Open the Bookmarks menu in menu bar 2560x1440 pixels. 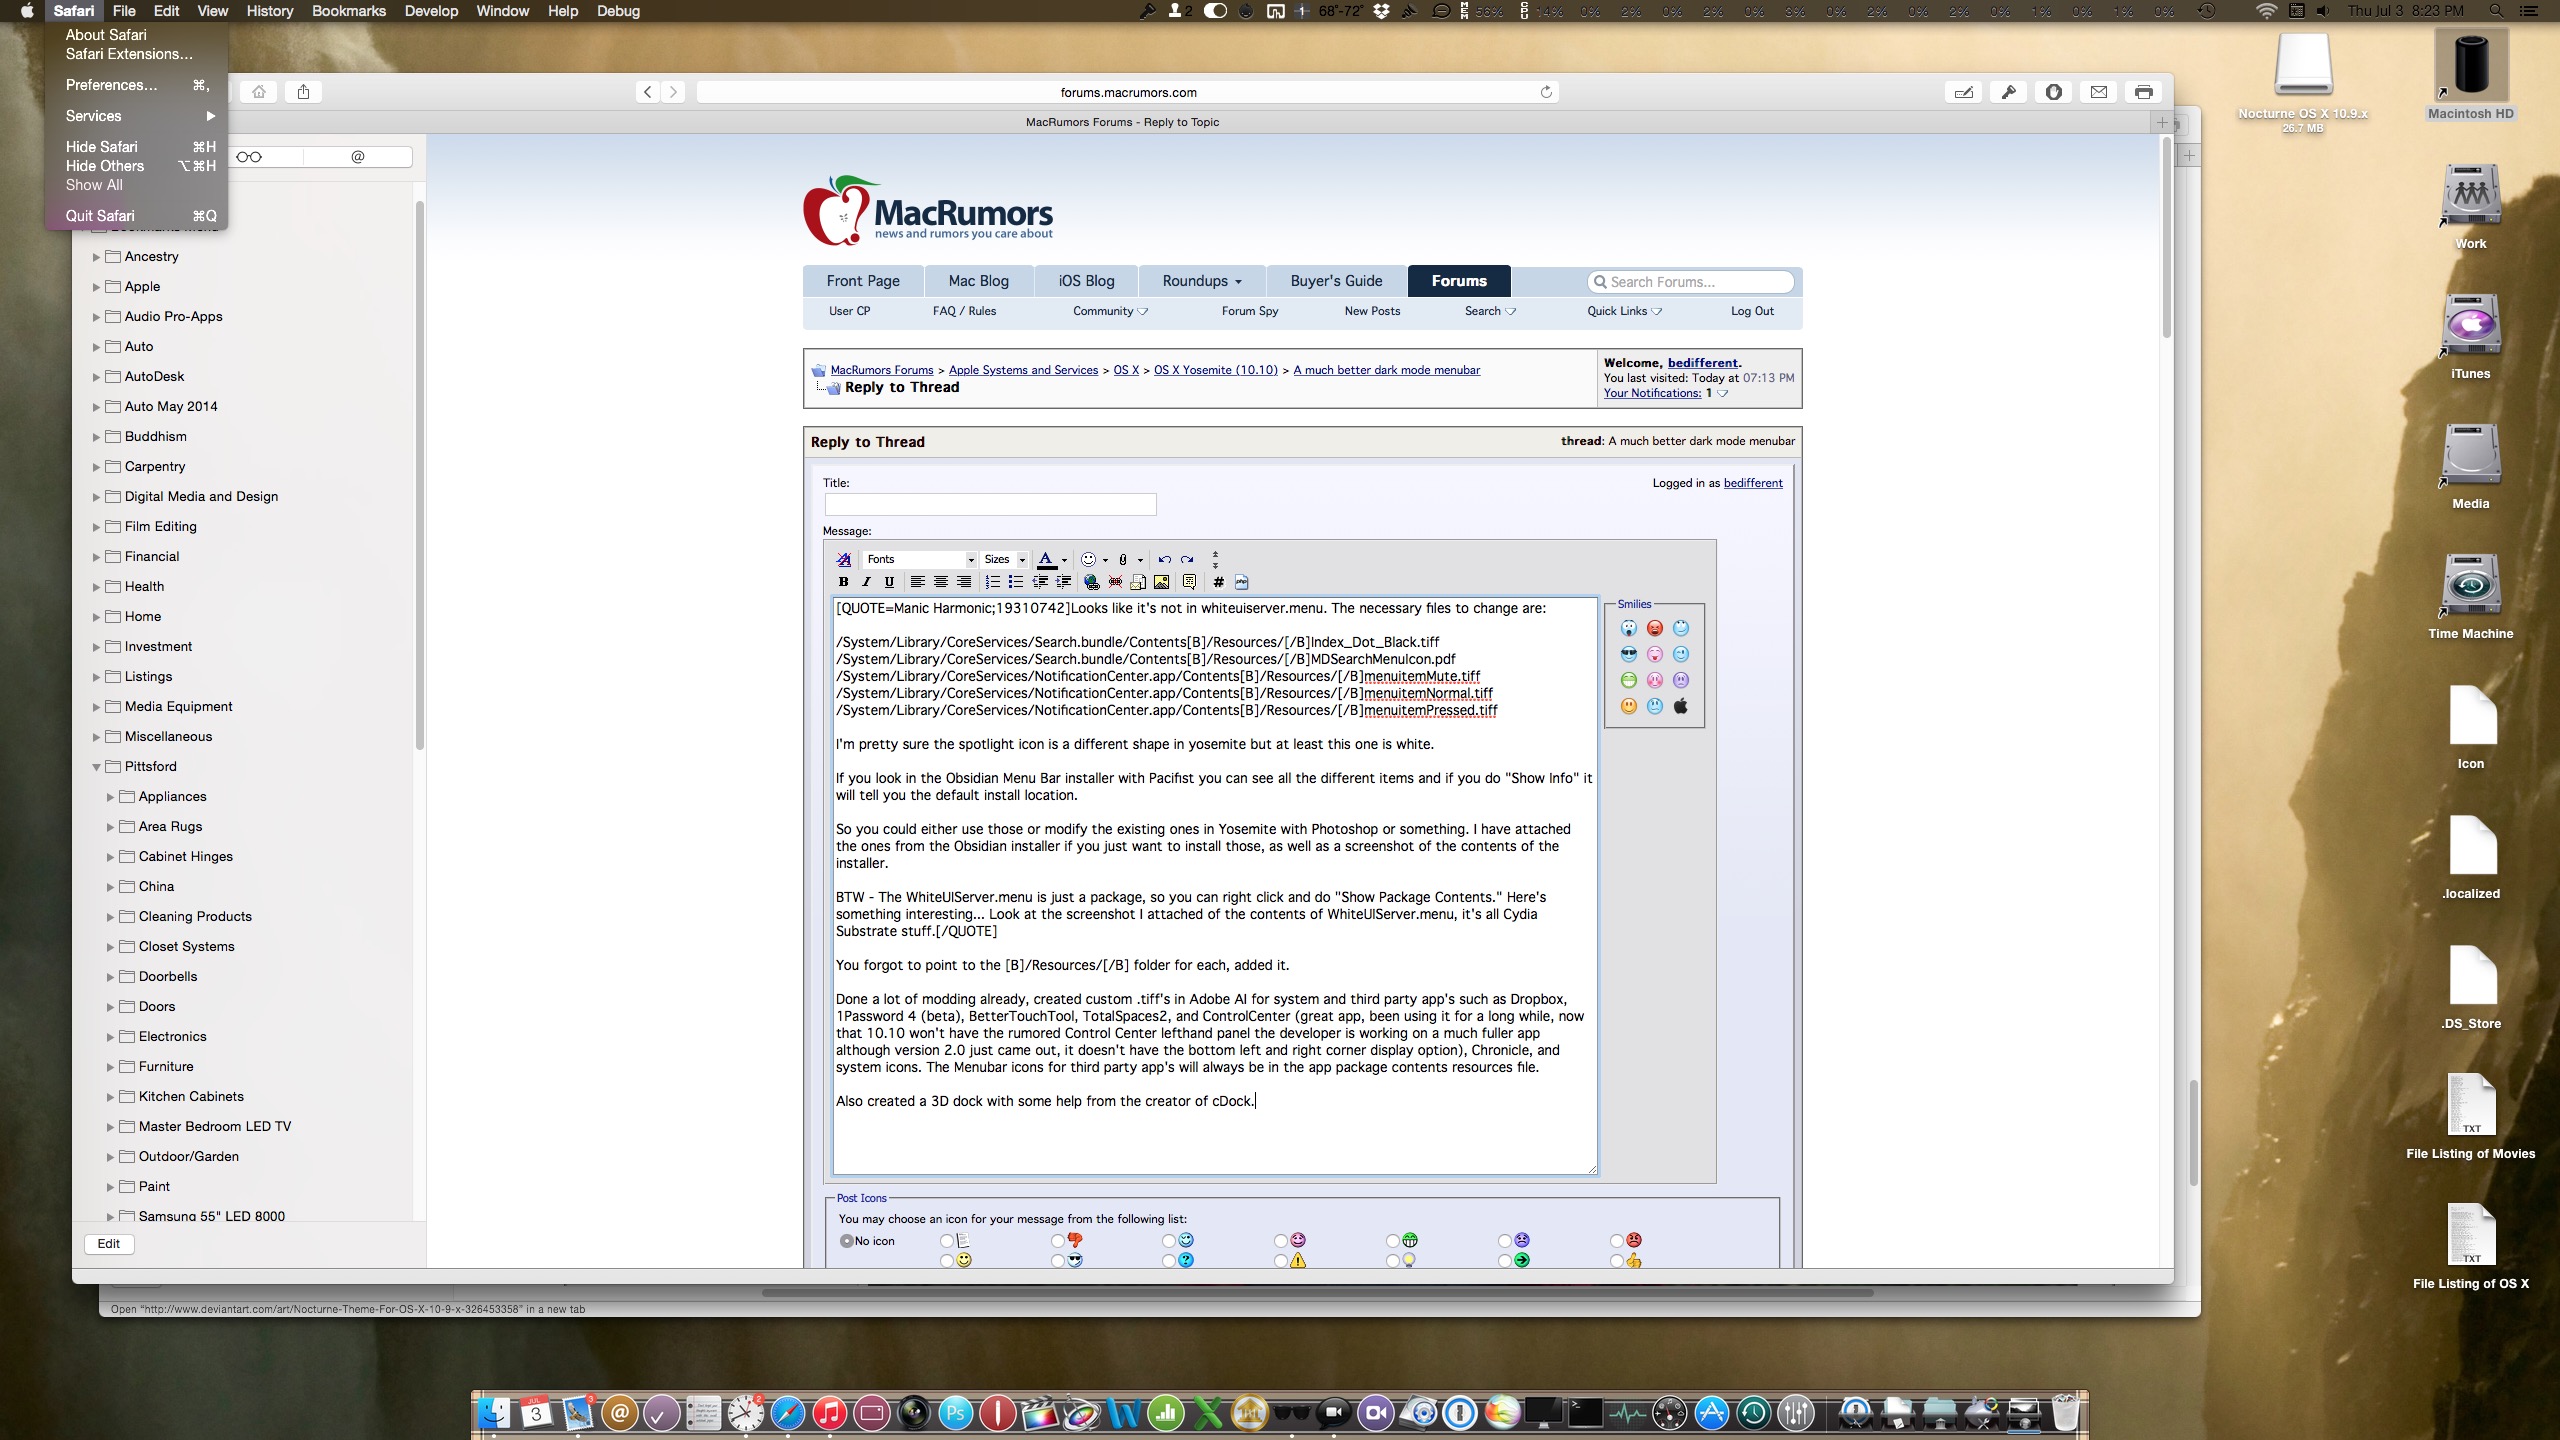[349, 11]
